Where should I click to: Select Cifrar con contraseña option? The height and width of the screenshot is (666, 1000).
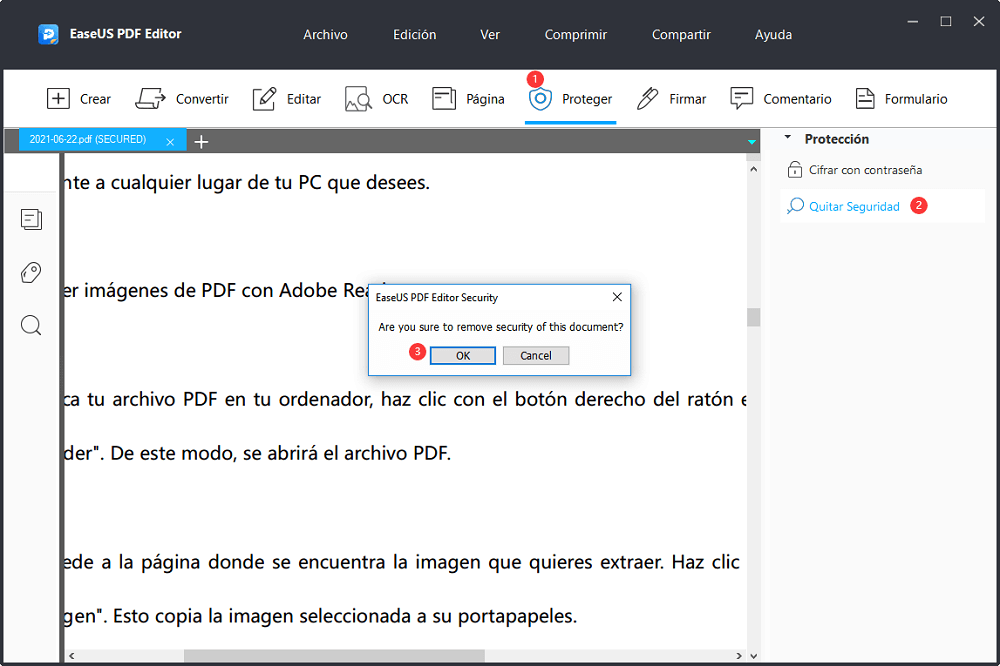[865, 170]
